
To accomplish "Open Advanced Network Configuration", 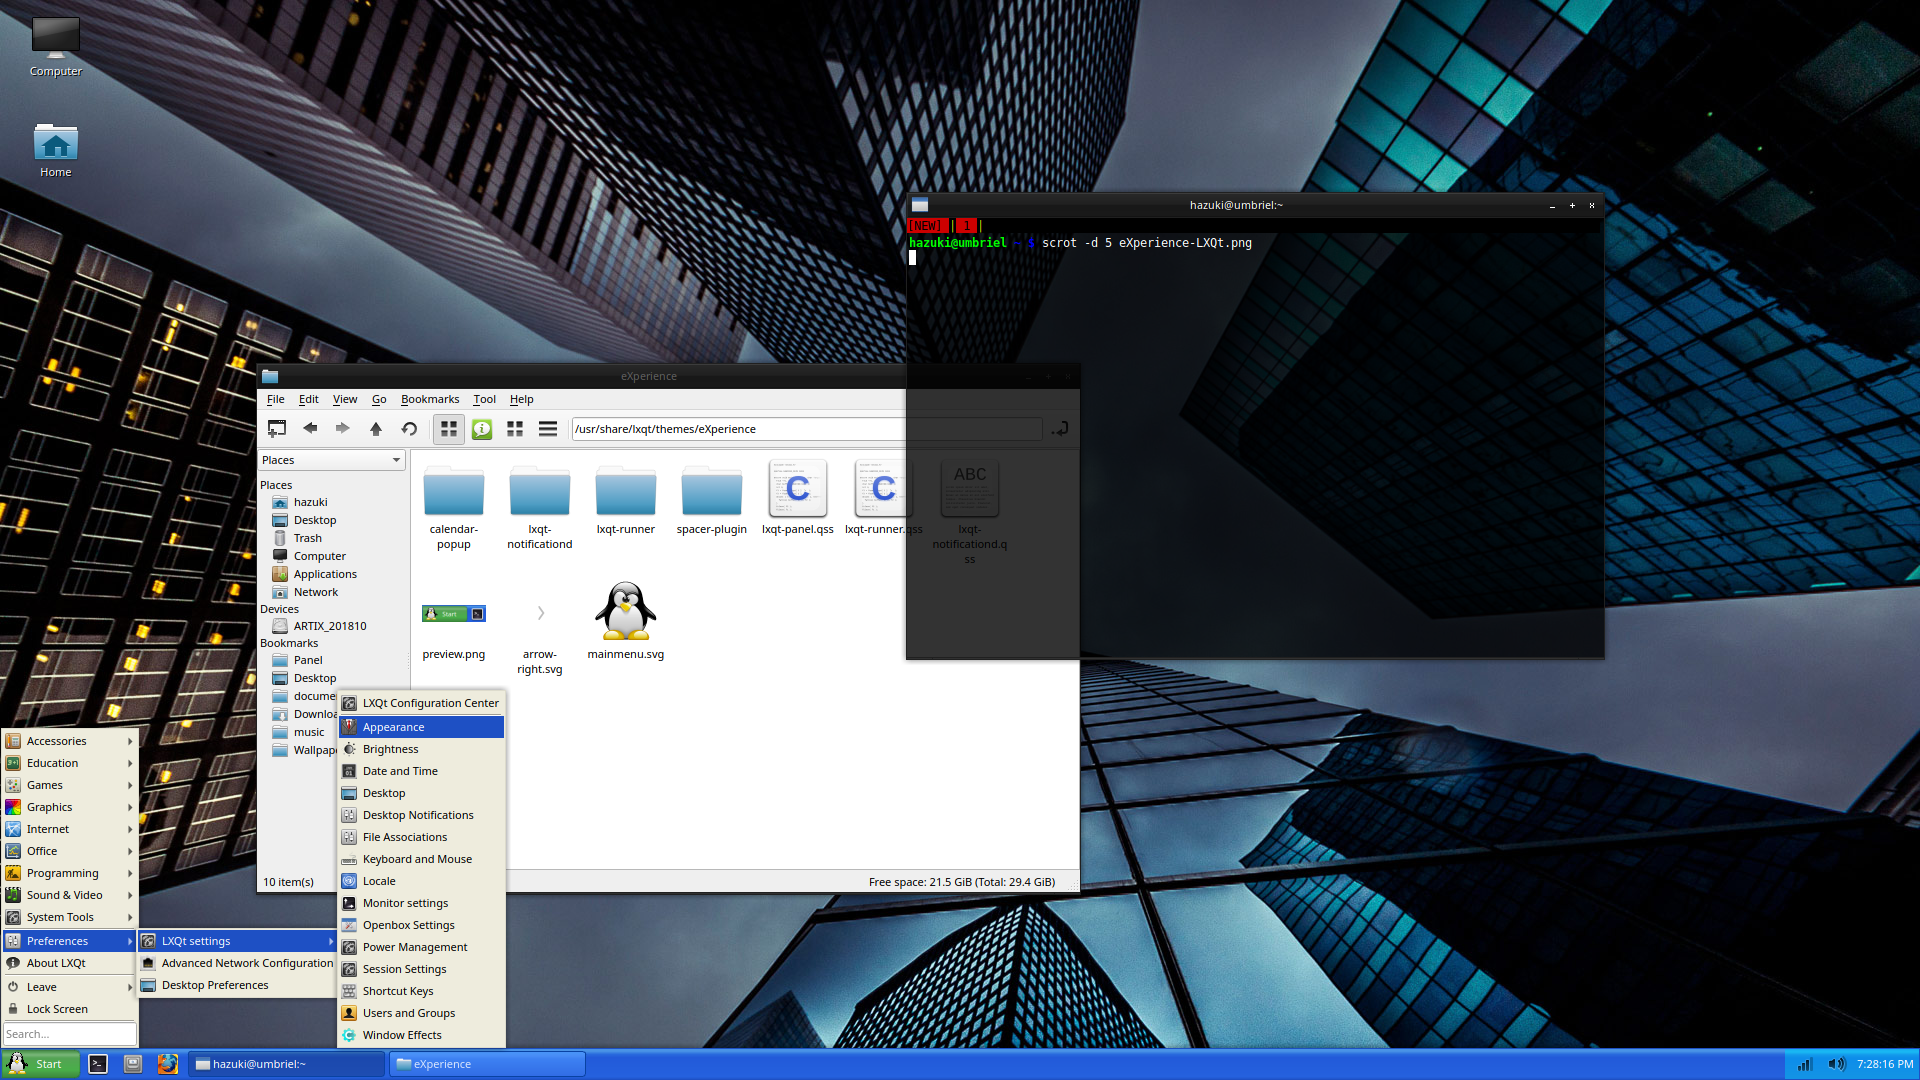I will coord(237,963).
